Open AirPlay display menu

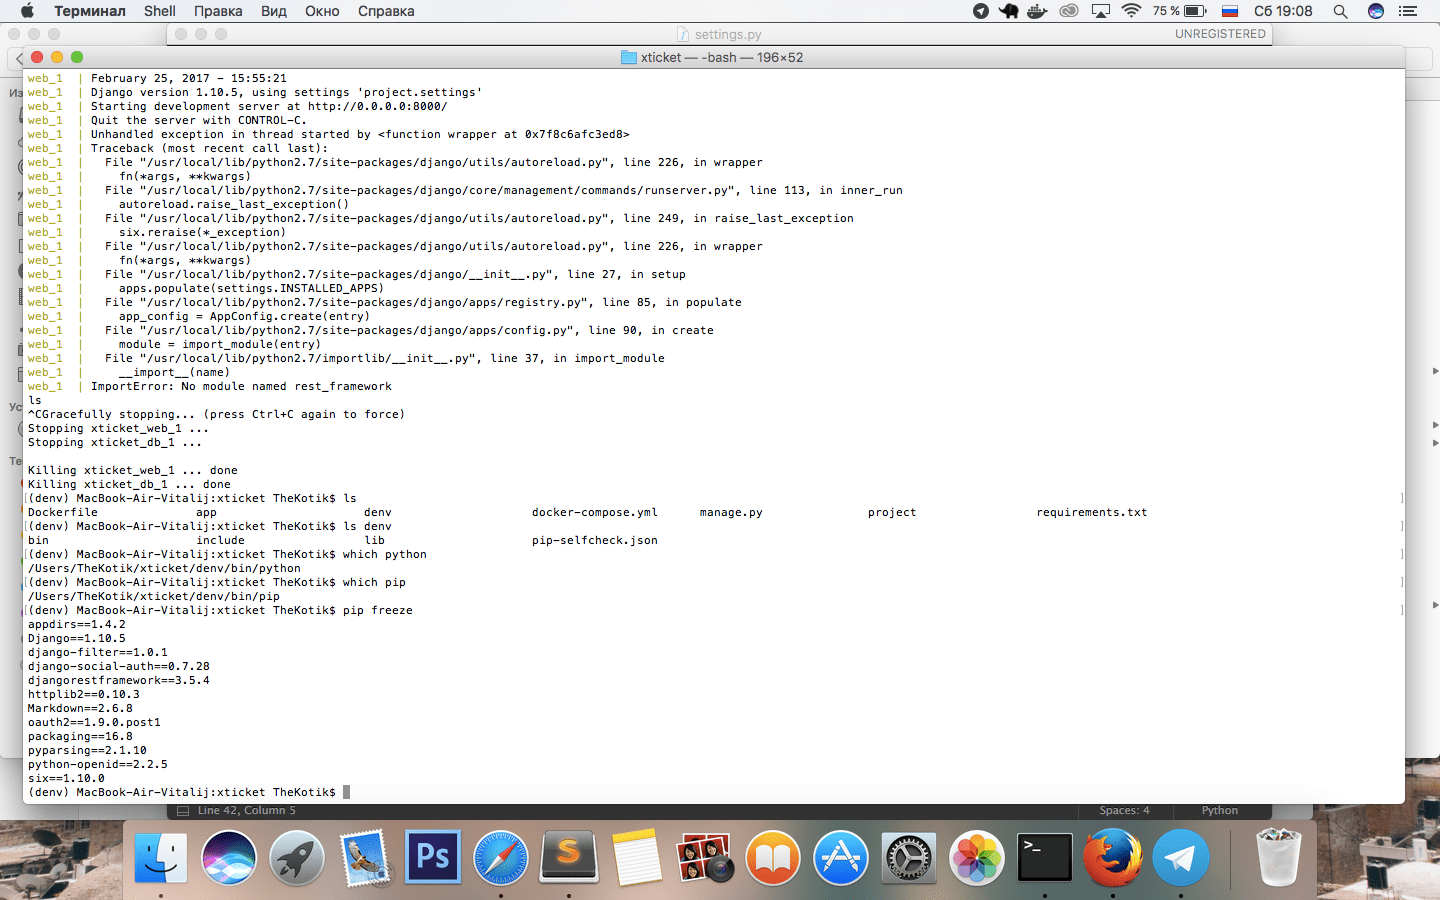[x=1101, y=11]
